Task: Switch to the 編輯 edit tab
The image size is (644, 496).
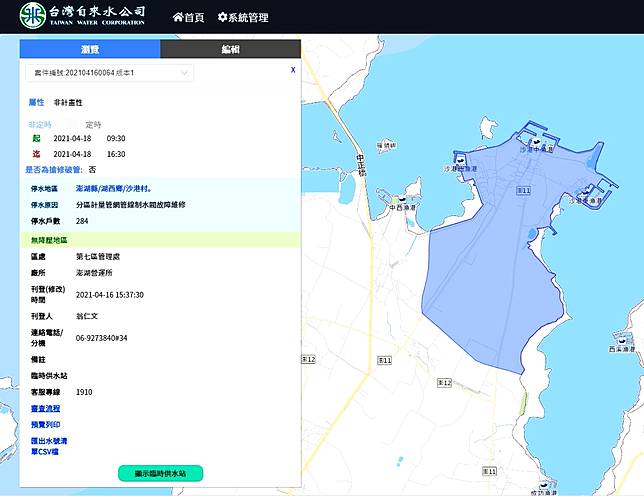Action: [x=230, y=49]
